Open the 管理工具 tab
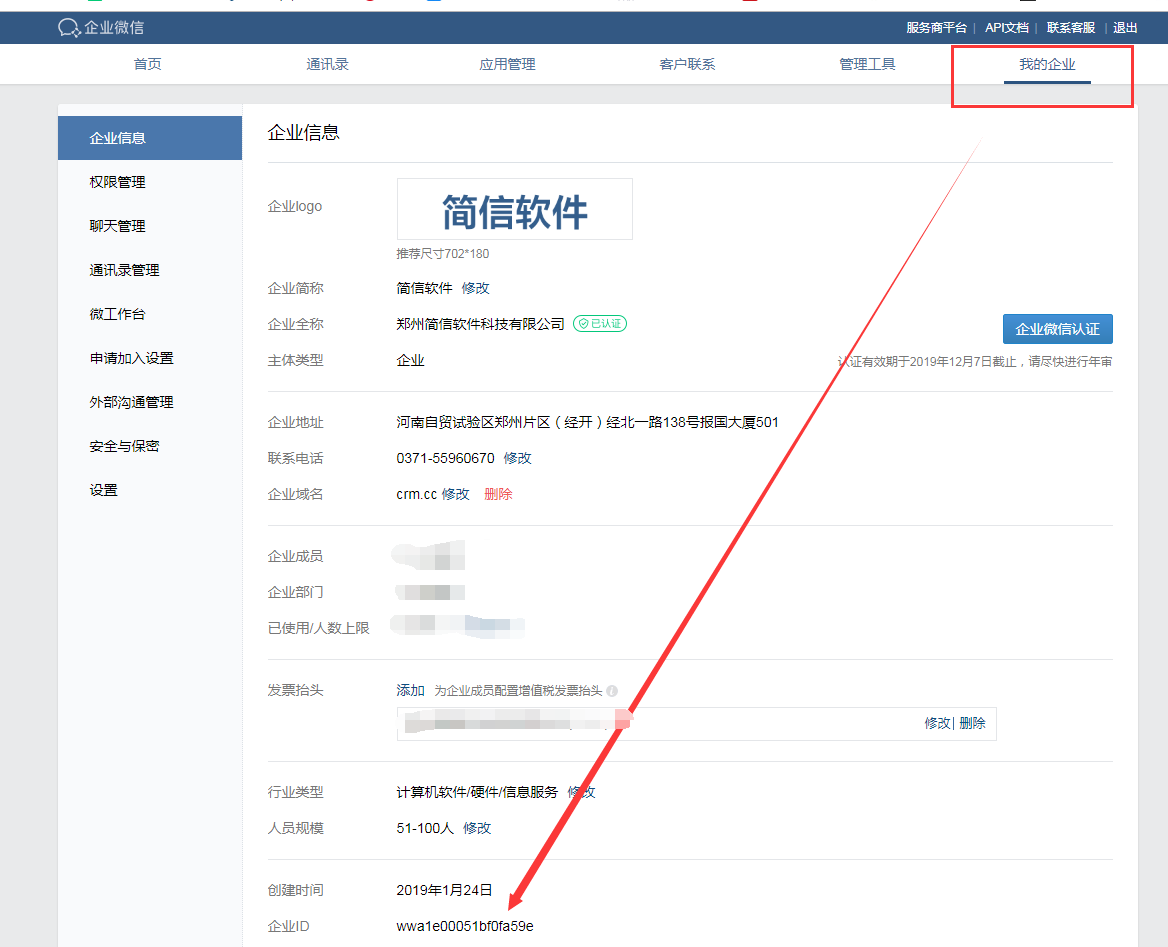Screen dimensions: 1168x947 click(x=867, y=64)
